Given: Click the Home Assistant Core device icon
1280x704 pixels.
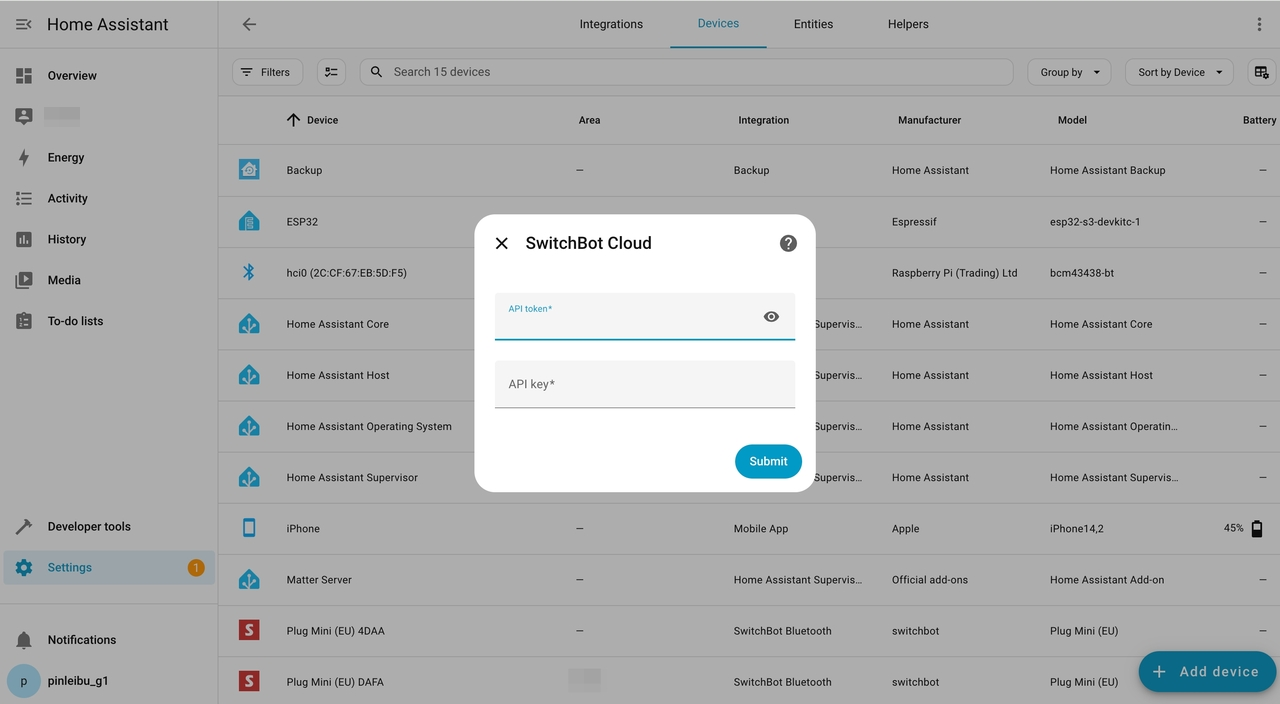Looking at the screenshot, I should pyautogui.click(x=249, y=323).
